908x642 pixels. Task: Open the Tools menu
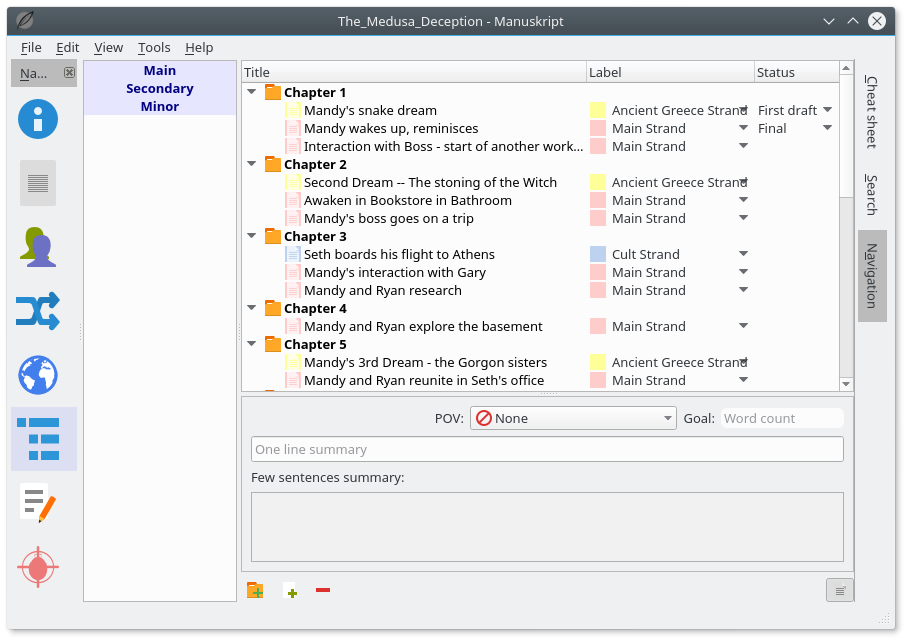tap(154, 47)
